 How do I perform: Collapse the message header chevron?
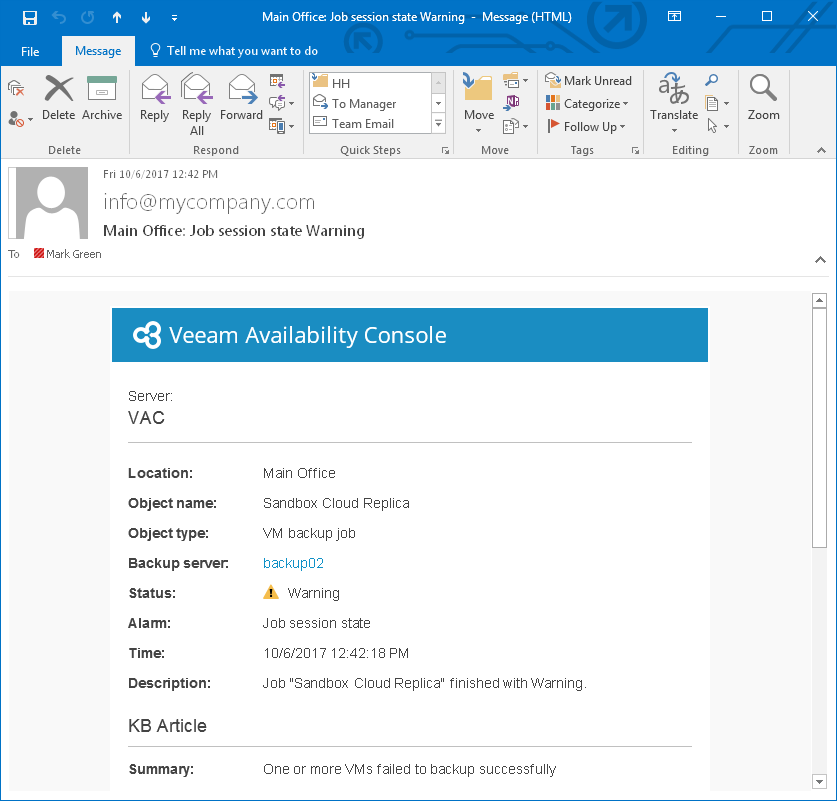click(819, 259)
